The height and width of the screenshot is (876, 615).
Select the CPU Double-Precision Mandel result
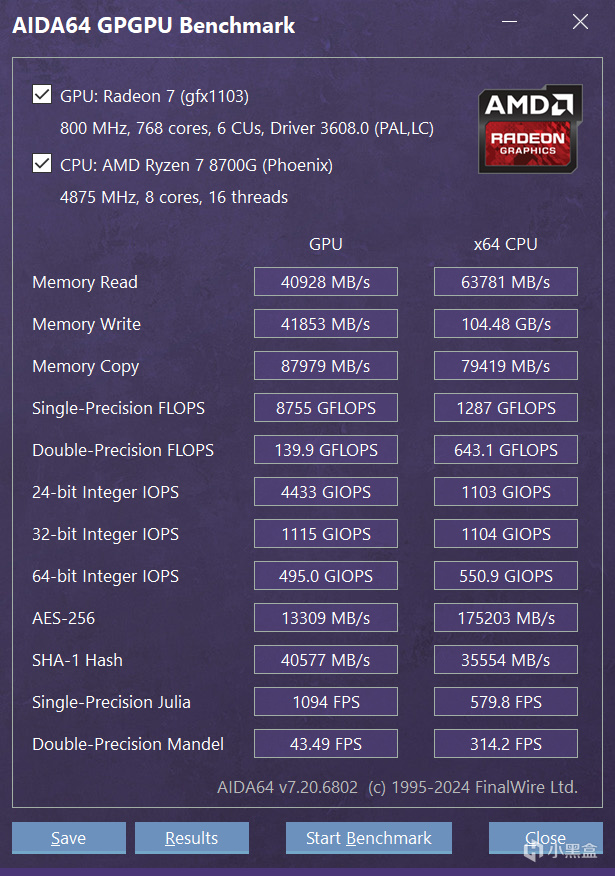point(505,744)
